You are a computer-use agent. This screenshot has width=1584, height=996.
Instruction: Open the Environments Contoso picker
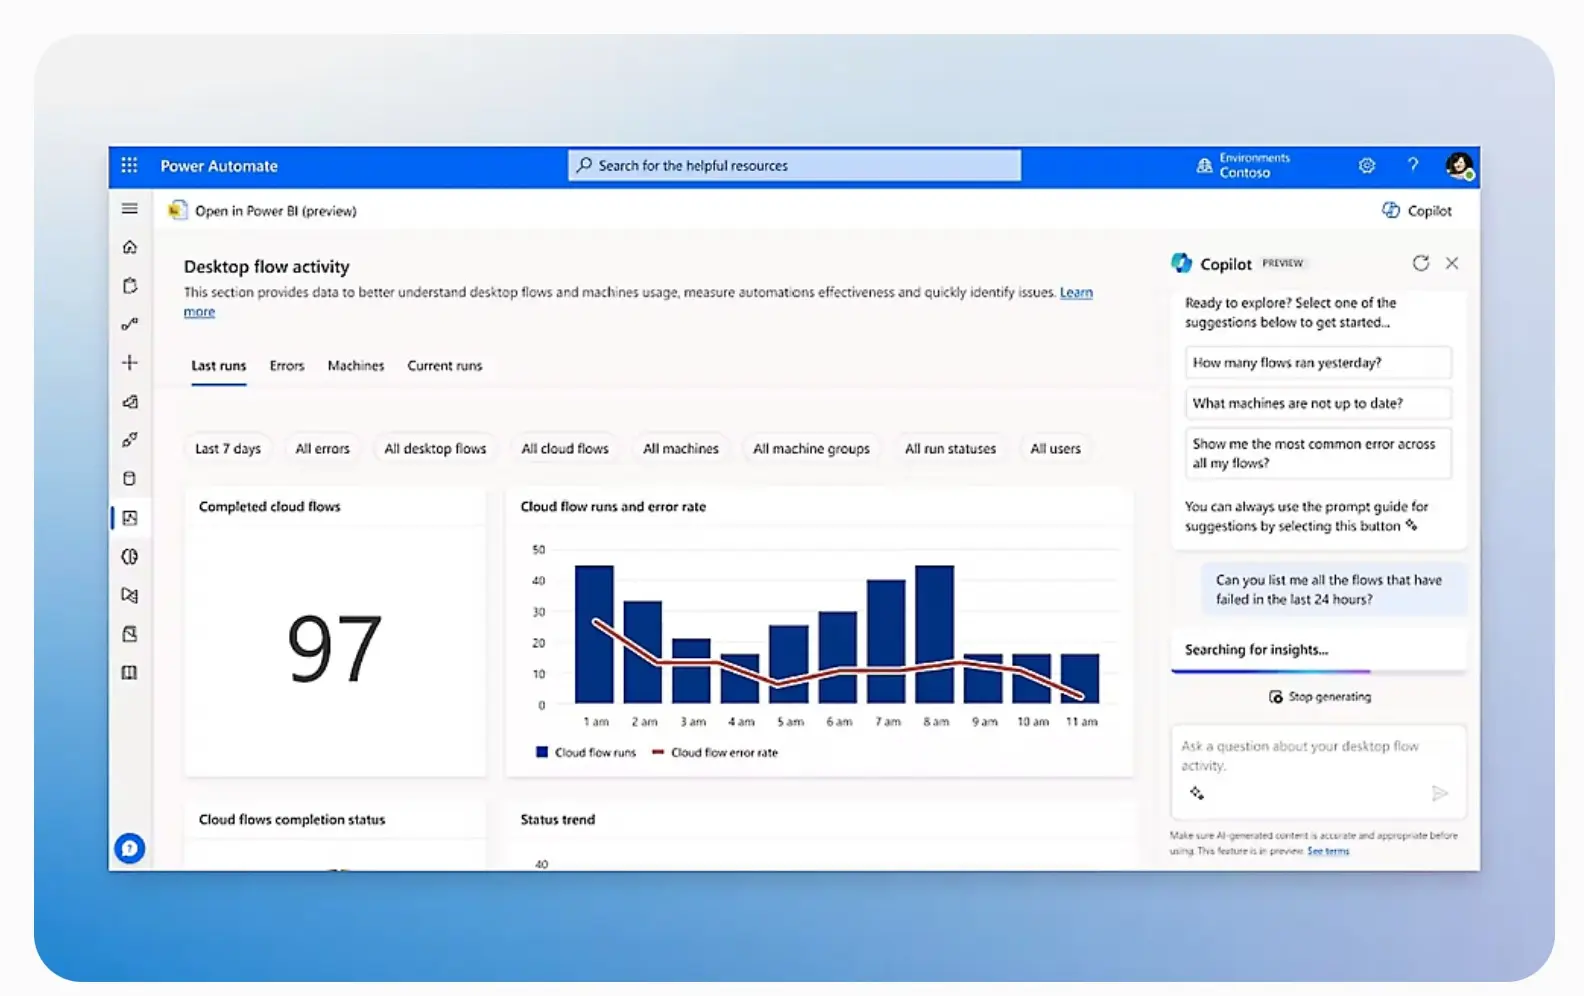click(1243, 166)
